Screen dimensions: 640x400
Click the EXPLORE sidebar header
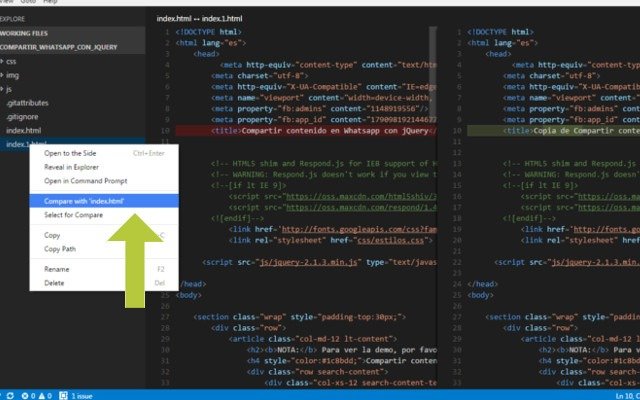(12, 19)
